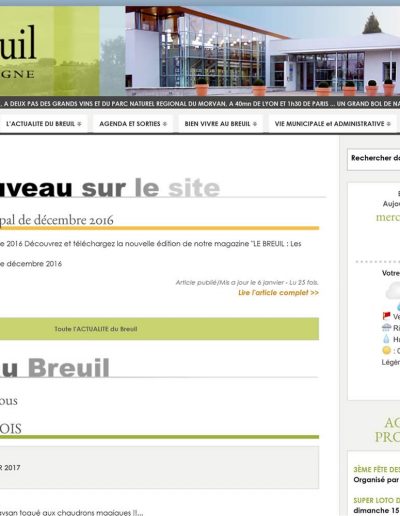Open 'Lire l'article complet >>' link
This screenshot has width=400, height=516.
(278, 293)
